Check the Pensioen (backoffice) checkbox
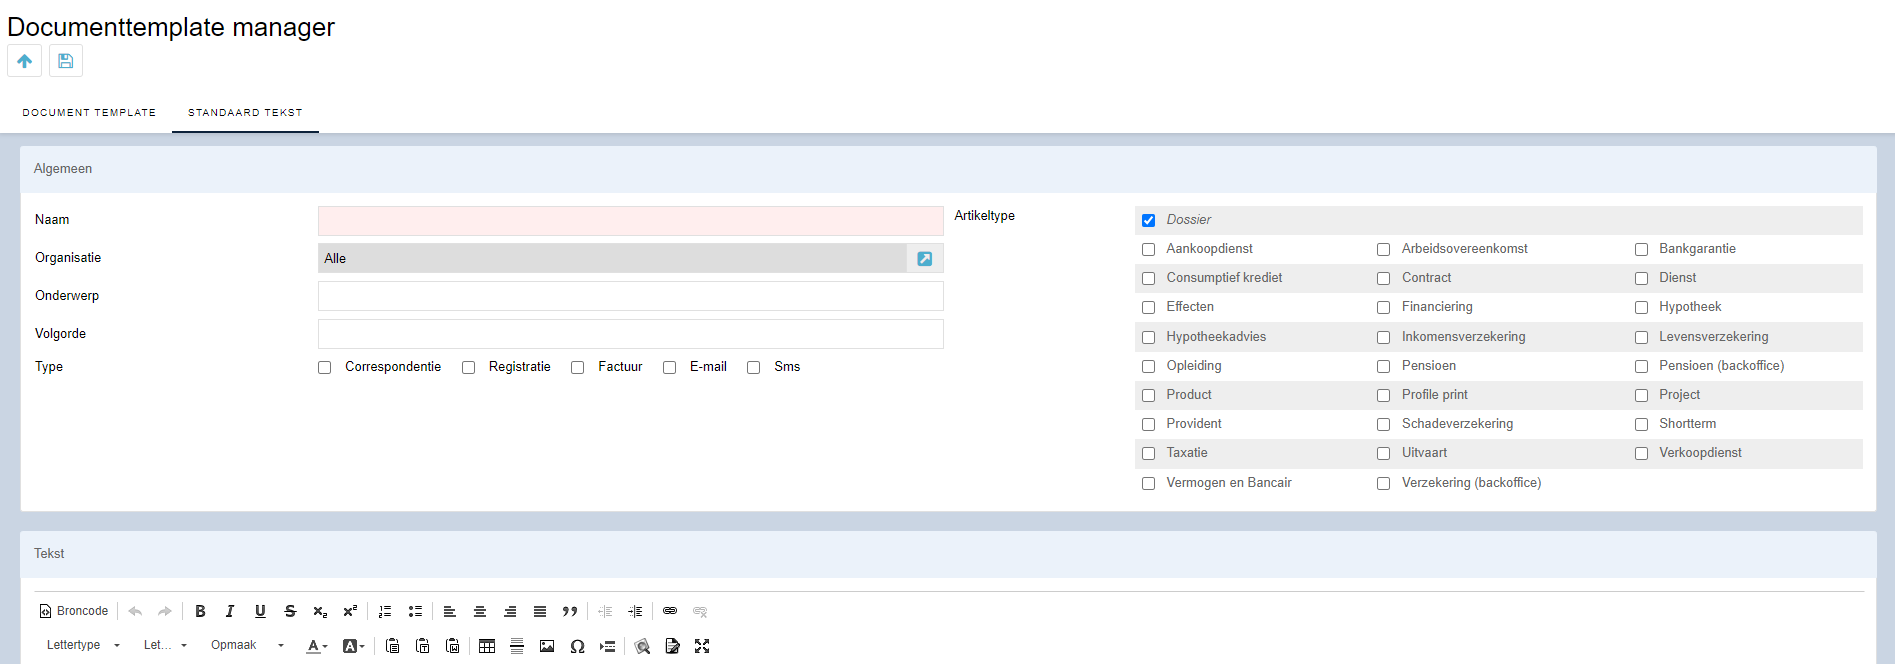1895x664 pixels. click(x=1642, y=367)
